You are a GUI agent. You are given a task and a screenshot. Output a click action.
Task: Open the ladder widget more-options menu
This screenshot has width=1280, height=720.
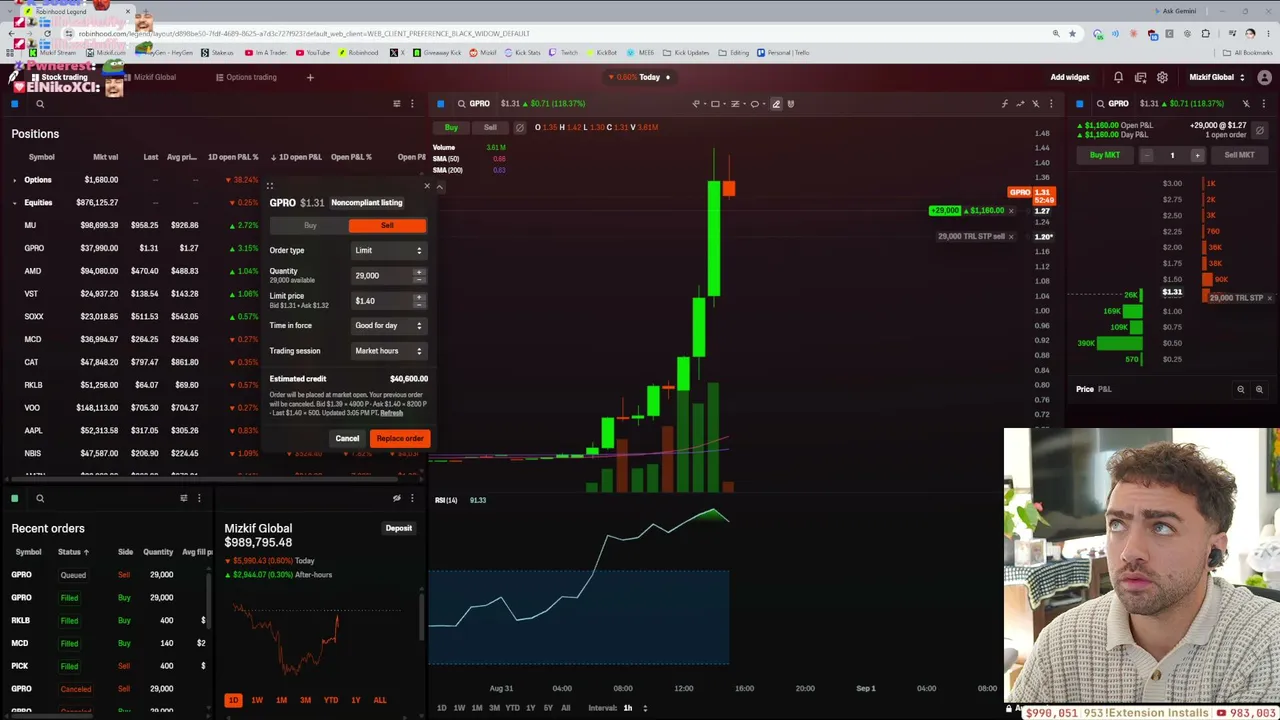tap(1264, 103)
